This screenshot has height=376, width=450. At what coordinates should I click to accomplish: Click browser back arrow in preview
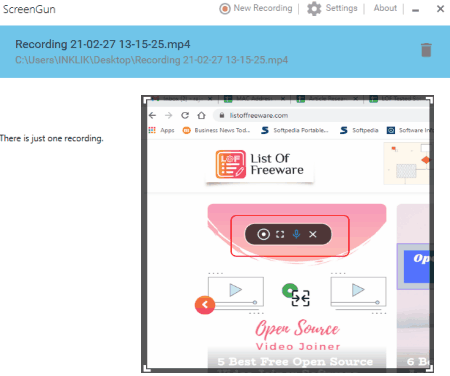pos(152,115)
